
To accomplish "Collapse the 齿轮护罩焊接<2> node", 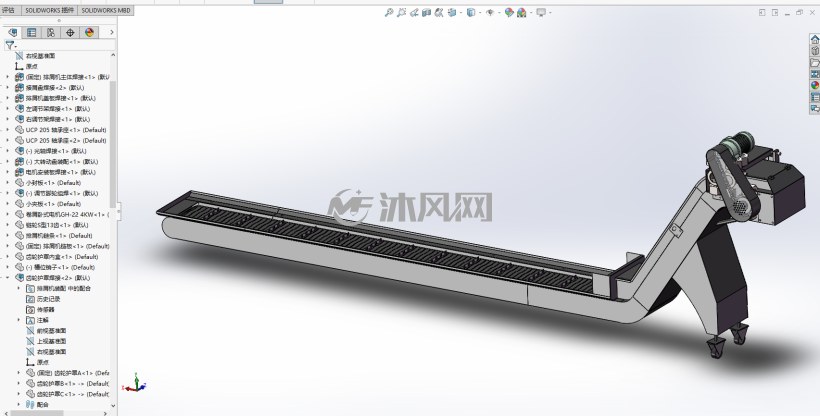I will (x=7, y=278).
